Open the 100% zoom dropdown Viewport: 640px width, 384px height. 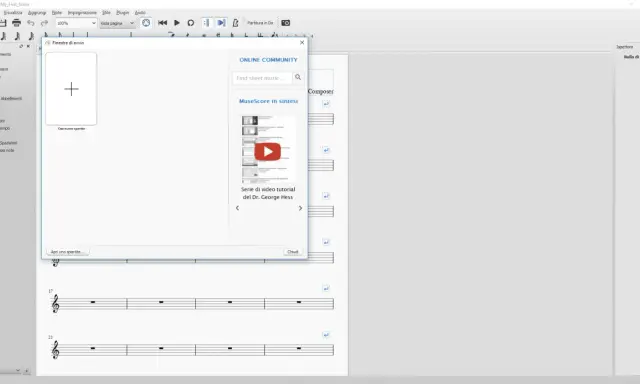(76, 23)
